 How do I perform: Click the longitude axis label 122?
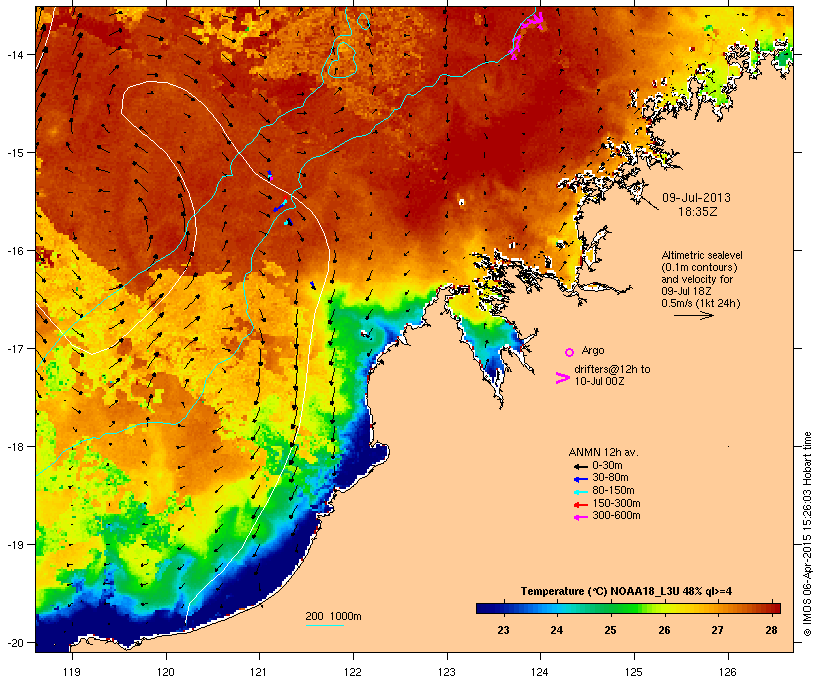353,672
